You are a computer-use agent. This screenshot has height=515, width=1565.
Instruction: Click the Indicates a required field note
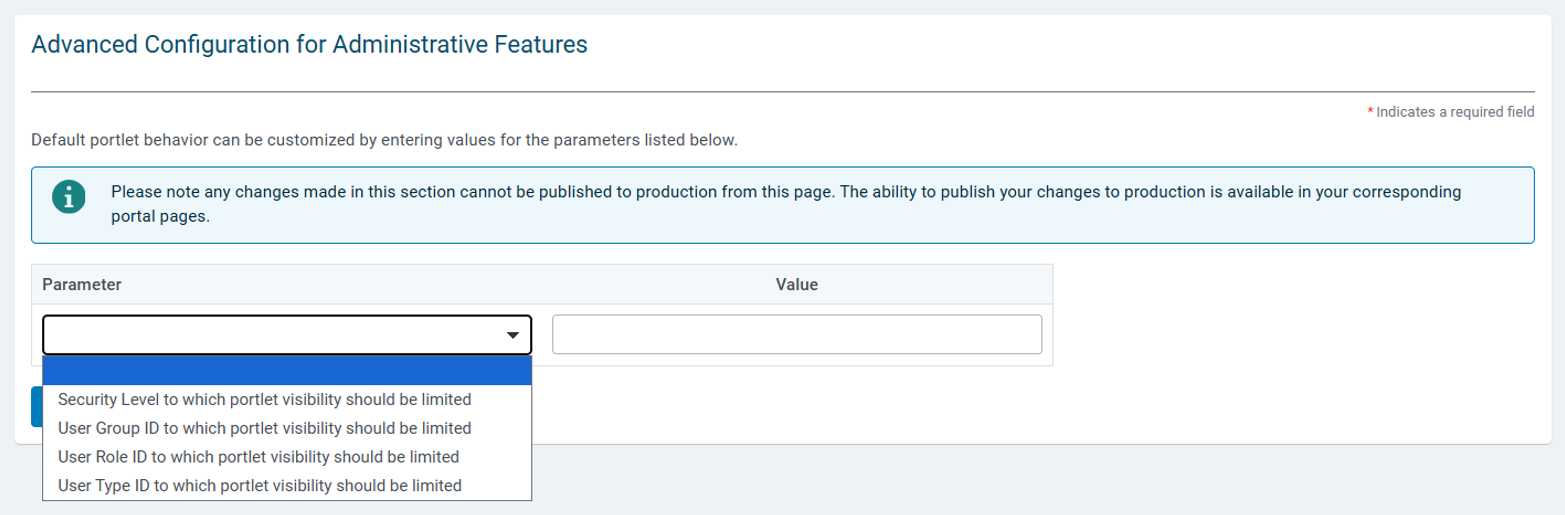point(1455,113)
